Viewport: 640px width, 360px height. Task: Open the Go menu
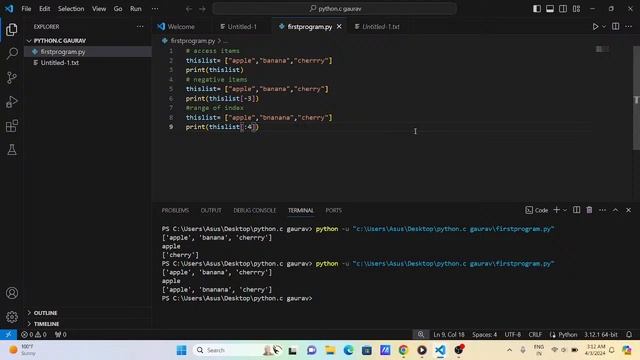[118, 9]
